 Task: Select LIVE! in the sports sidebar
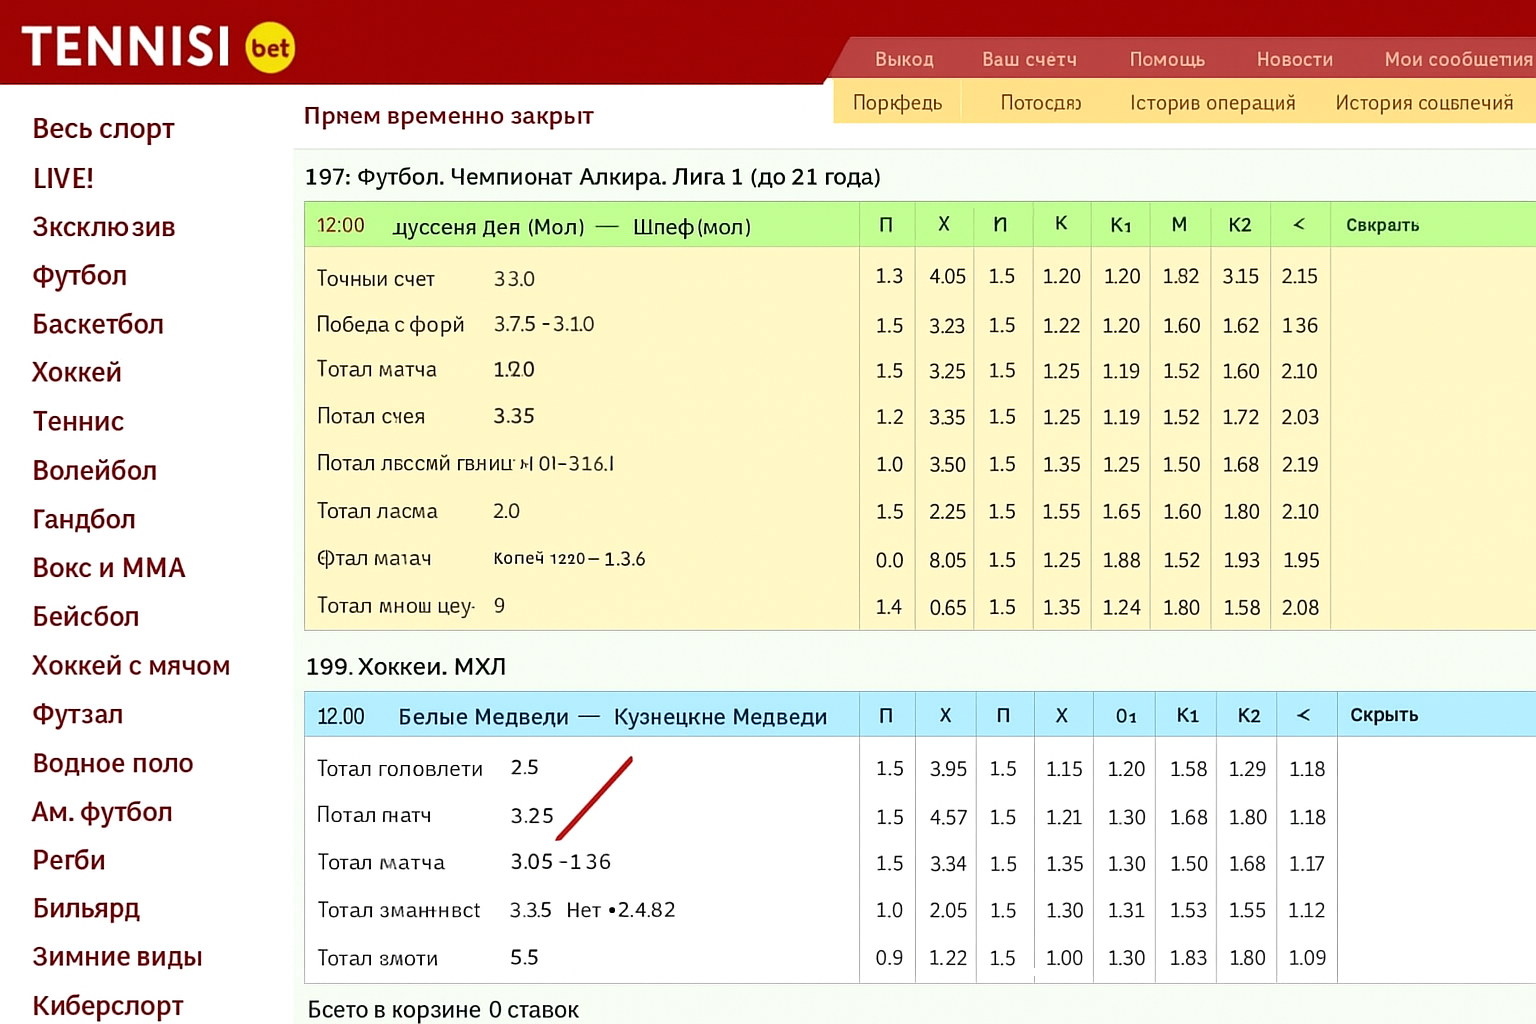tap(63, 178)
